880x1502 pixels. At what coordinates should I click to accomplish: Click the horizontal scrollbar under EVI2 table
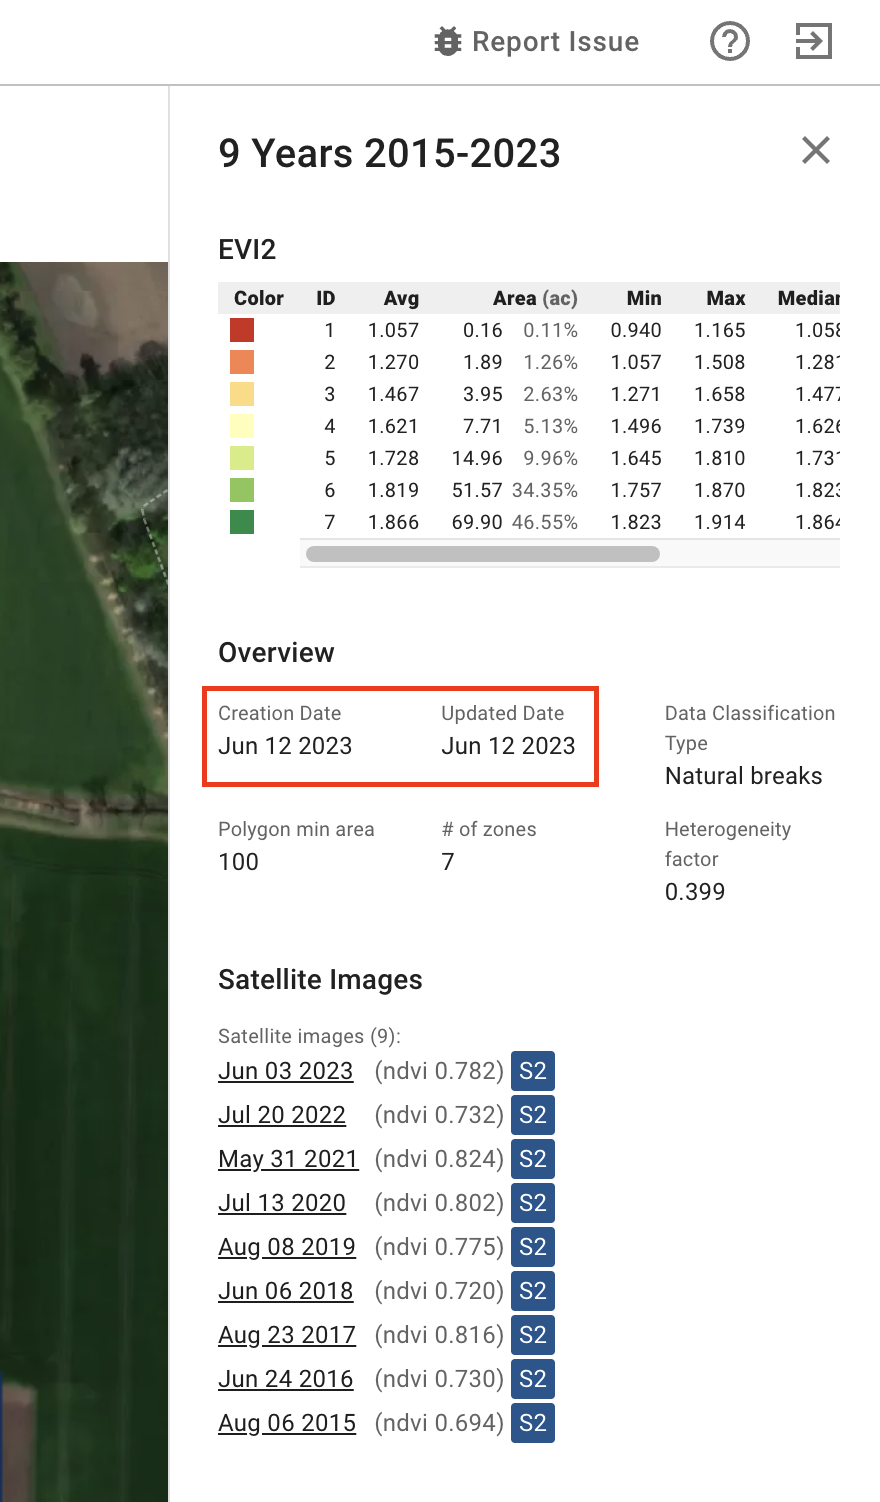483,554
